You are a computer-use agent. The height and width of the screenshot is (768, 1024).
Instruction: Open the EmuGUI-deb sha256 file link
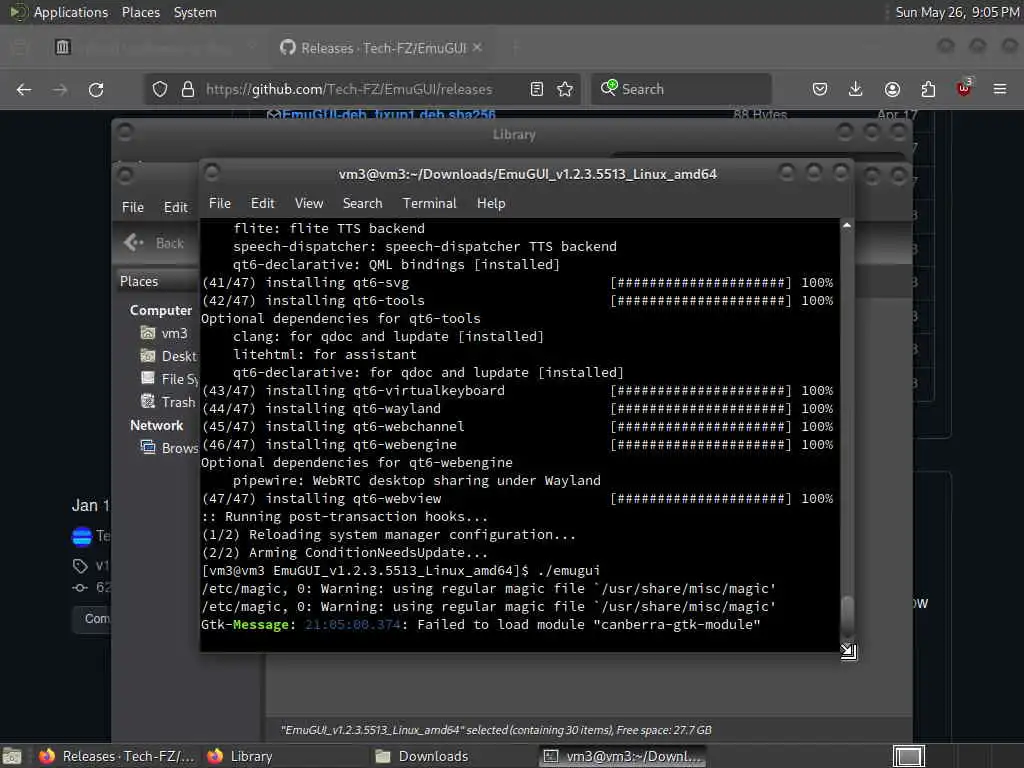389,115
